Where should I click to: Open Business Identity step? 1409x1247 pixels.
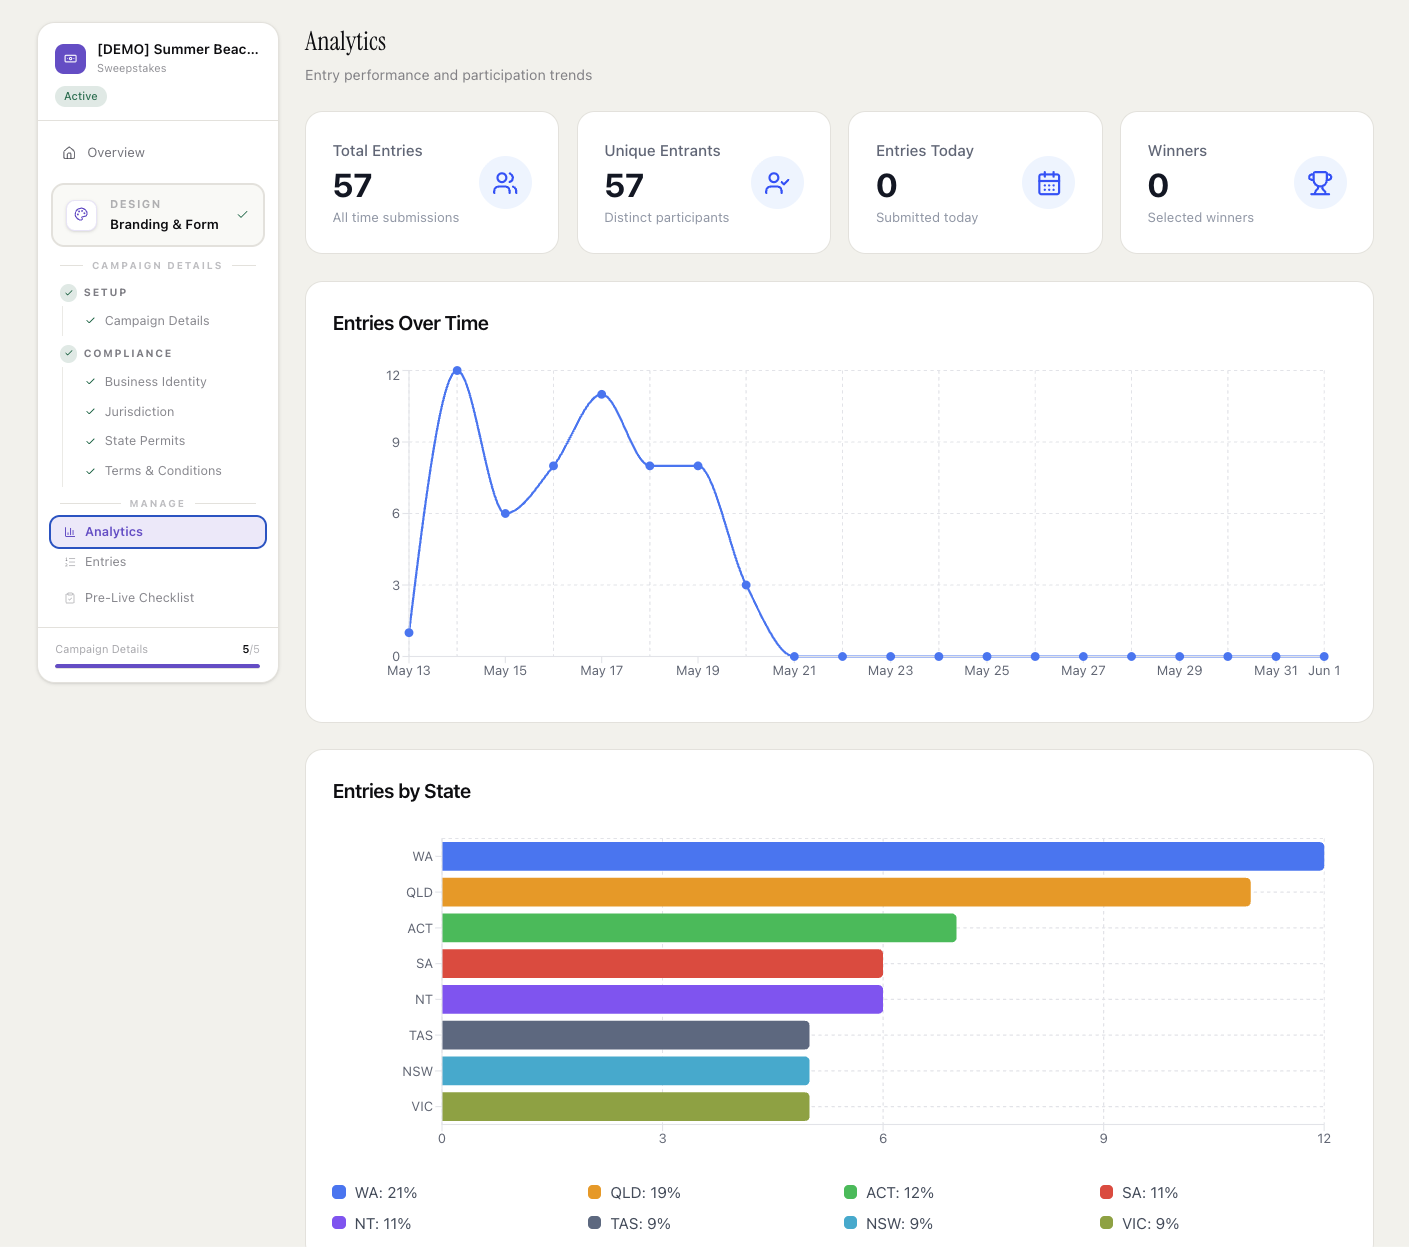(156, 382)
